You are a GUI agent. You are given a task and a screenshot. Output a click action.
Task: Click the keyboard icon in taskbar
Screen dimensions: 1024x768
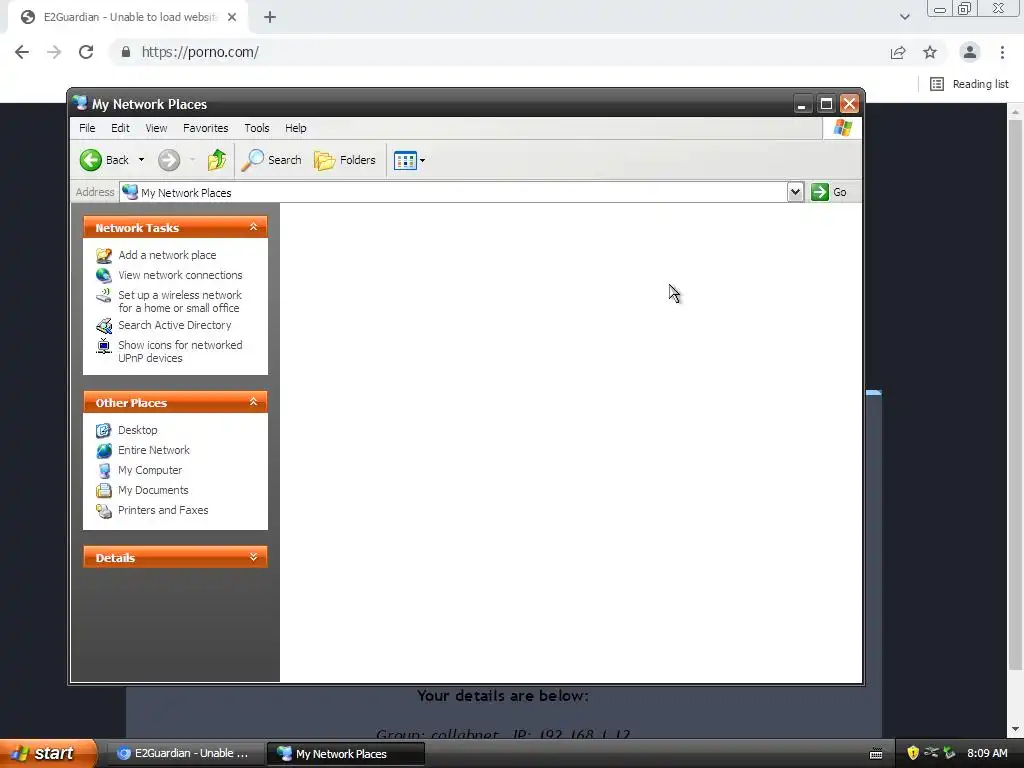point(876,754)
